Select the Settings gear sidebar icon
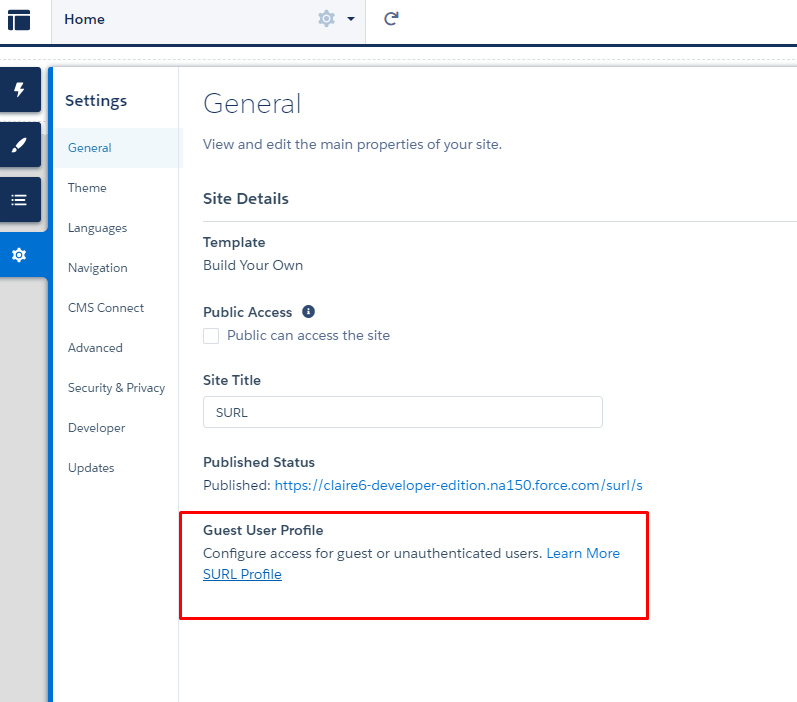The image size is (797, 702). (19, 255)
